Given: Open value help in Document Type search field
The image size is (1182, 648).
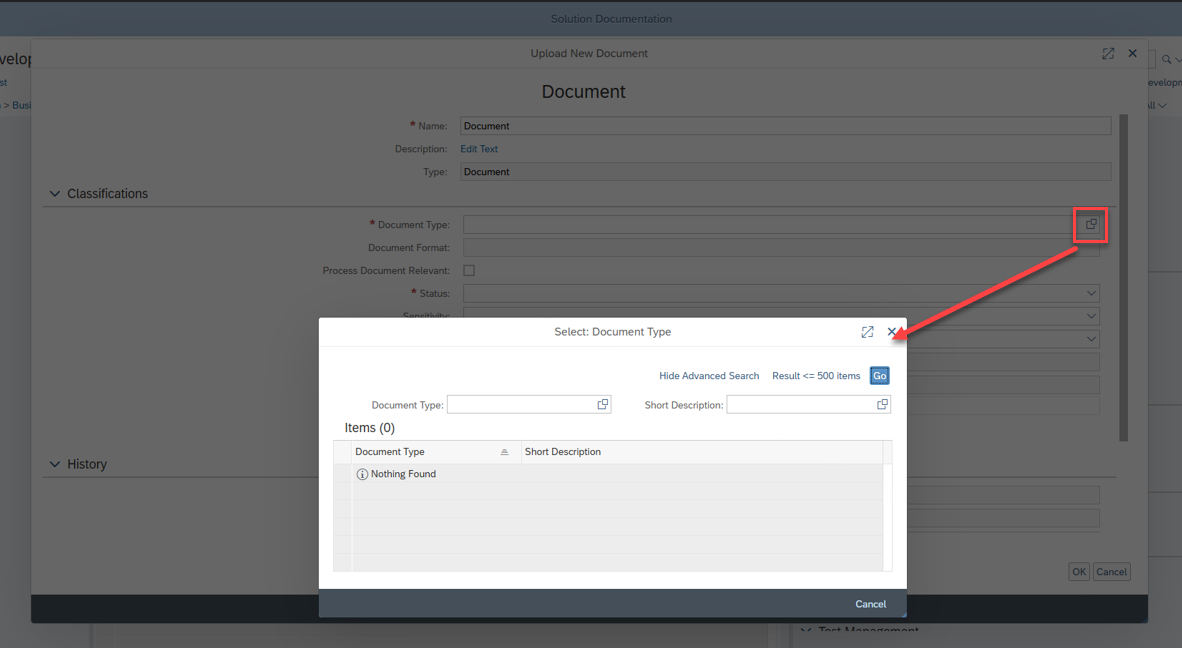Looking at the screenshot, I should pos(603,405).
